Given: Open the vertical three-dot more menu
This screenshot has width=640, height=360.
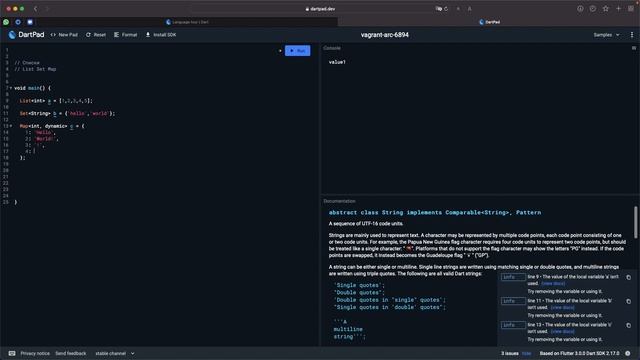Looking at the screenshot, I should 632,35.
